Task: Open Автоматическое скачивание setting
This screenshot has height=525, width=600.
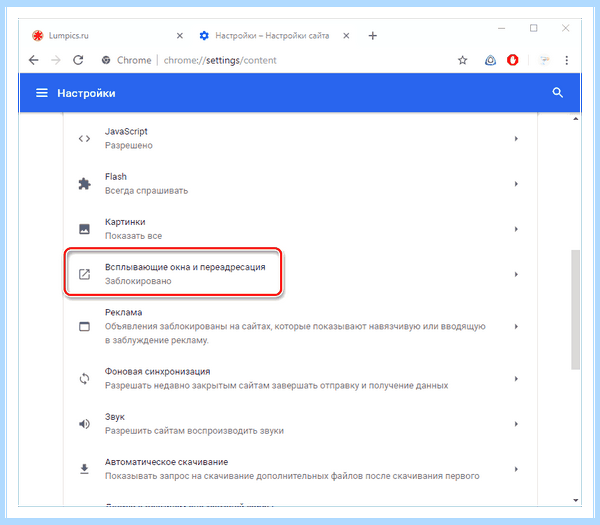Action: 300,469
